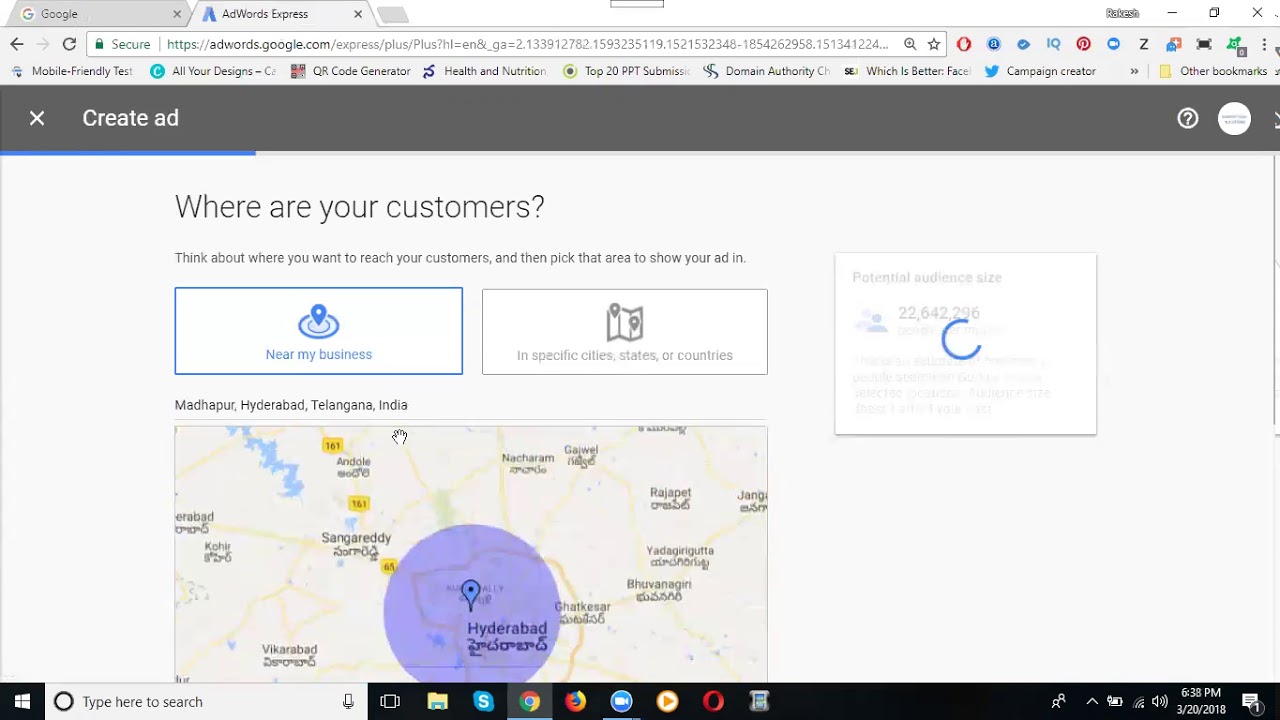The height and width of the screenshot is (720, 1280).
Task: Select the Near my business option
Action: point(318,331)
